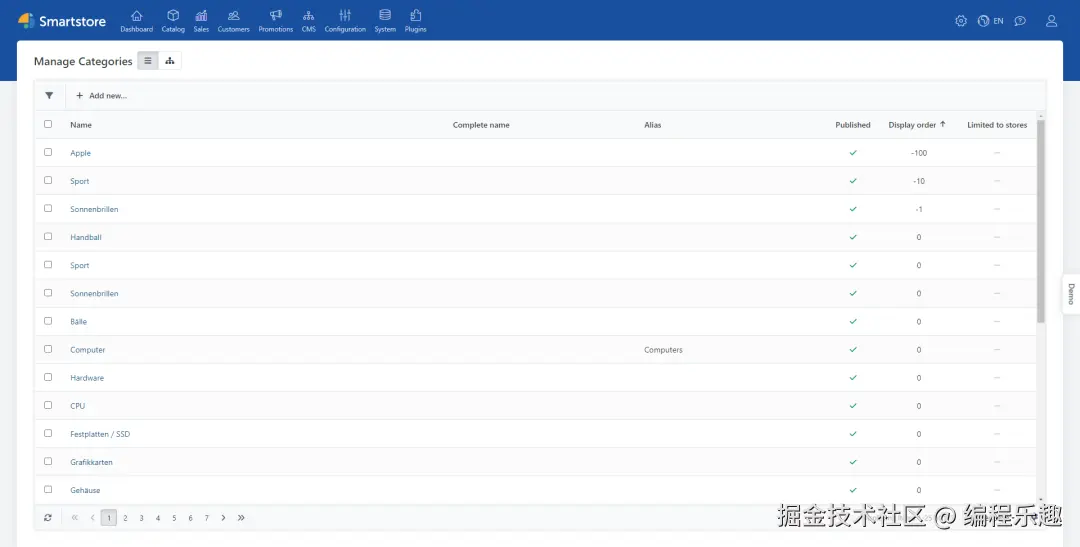Click the Display order sort arrow header
Image resolution: width=1080 pixels, height=547 pixels.
[x=917, y=125]
